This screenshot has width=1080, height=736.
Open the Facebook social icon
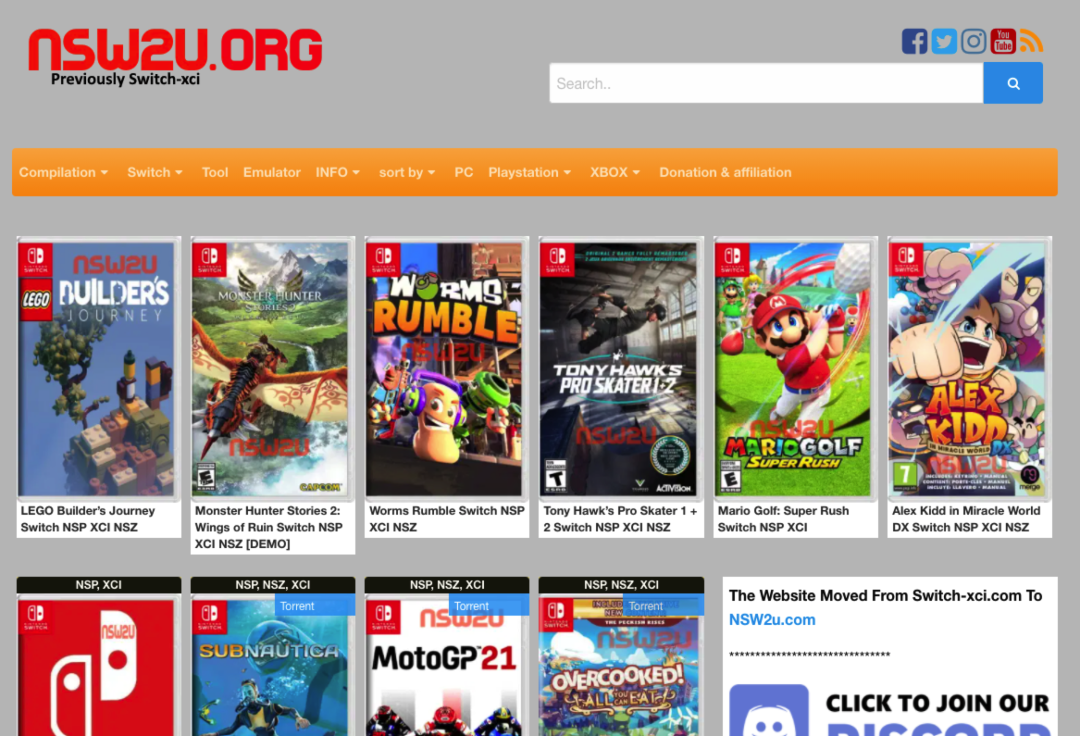point(914,41)
